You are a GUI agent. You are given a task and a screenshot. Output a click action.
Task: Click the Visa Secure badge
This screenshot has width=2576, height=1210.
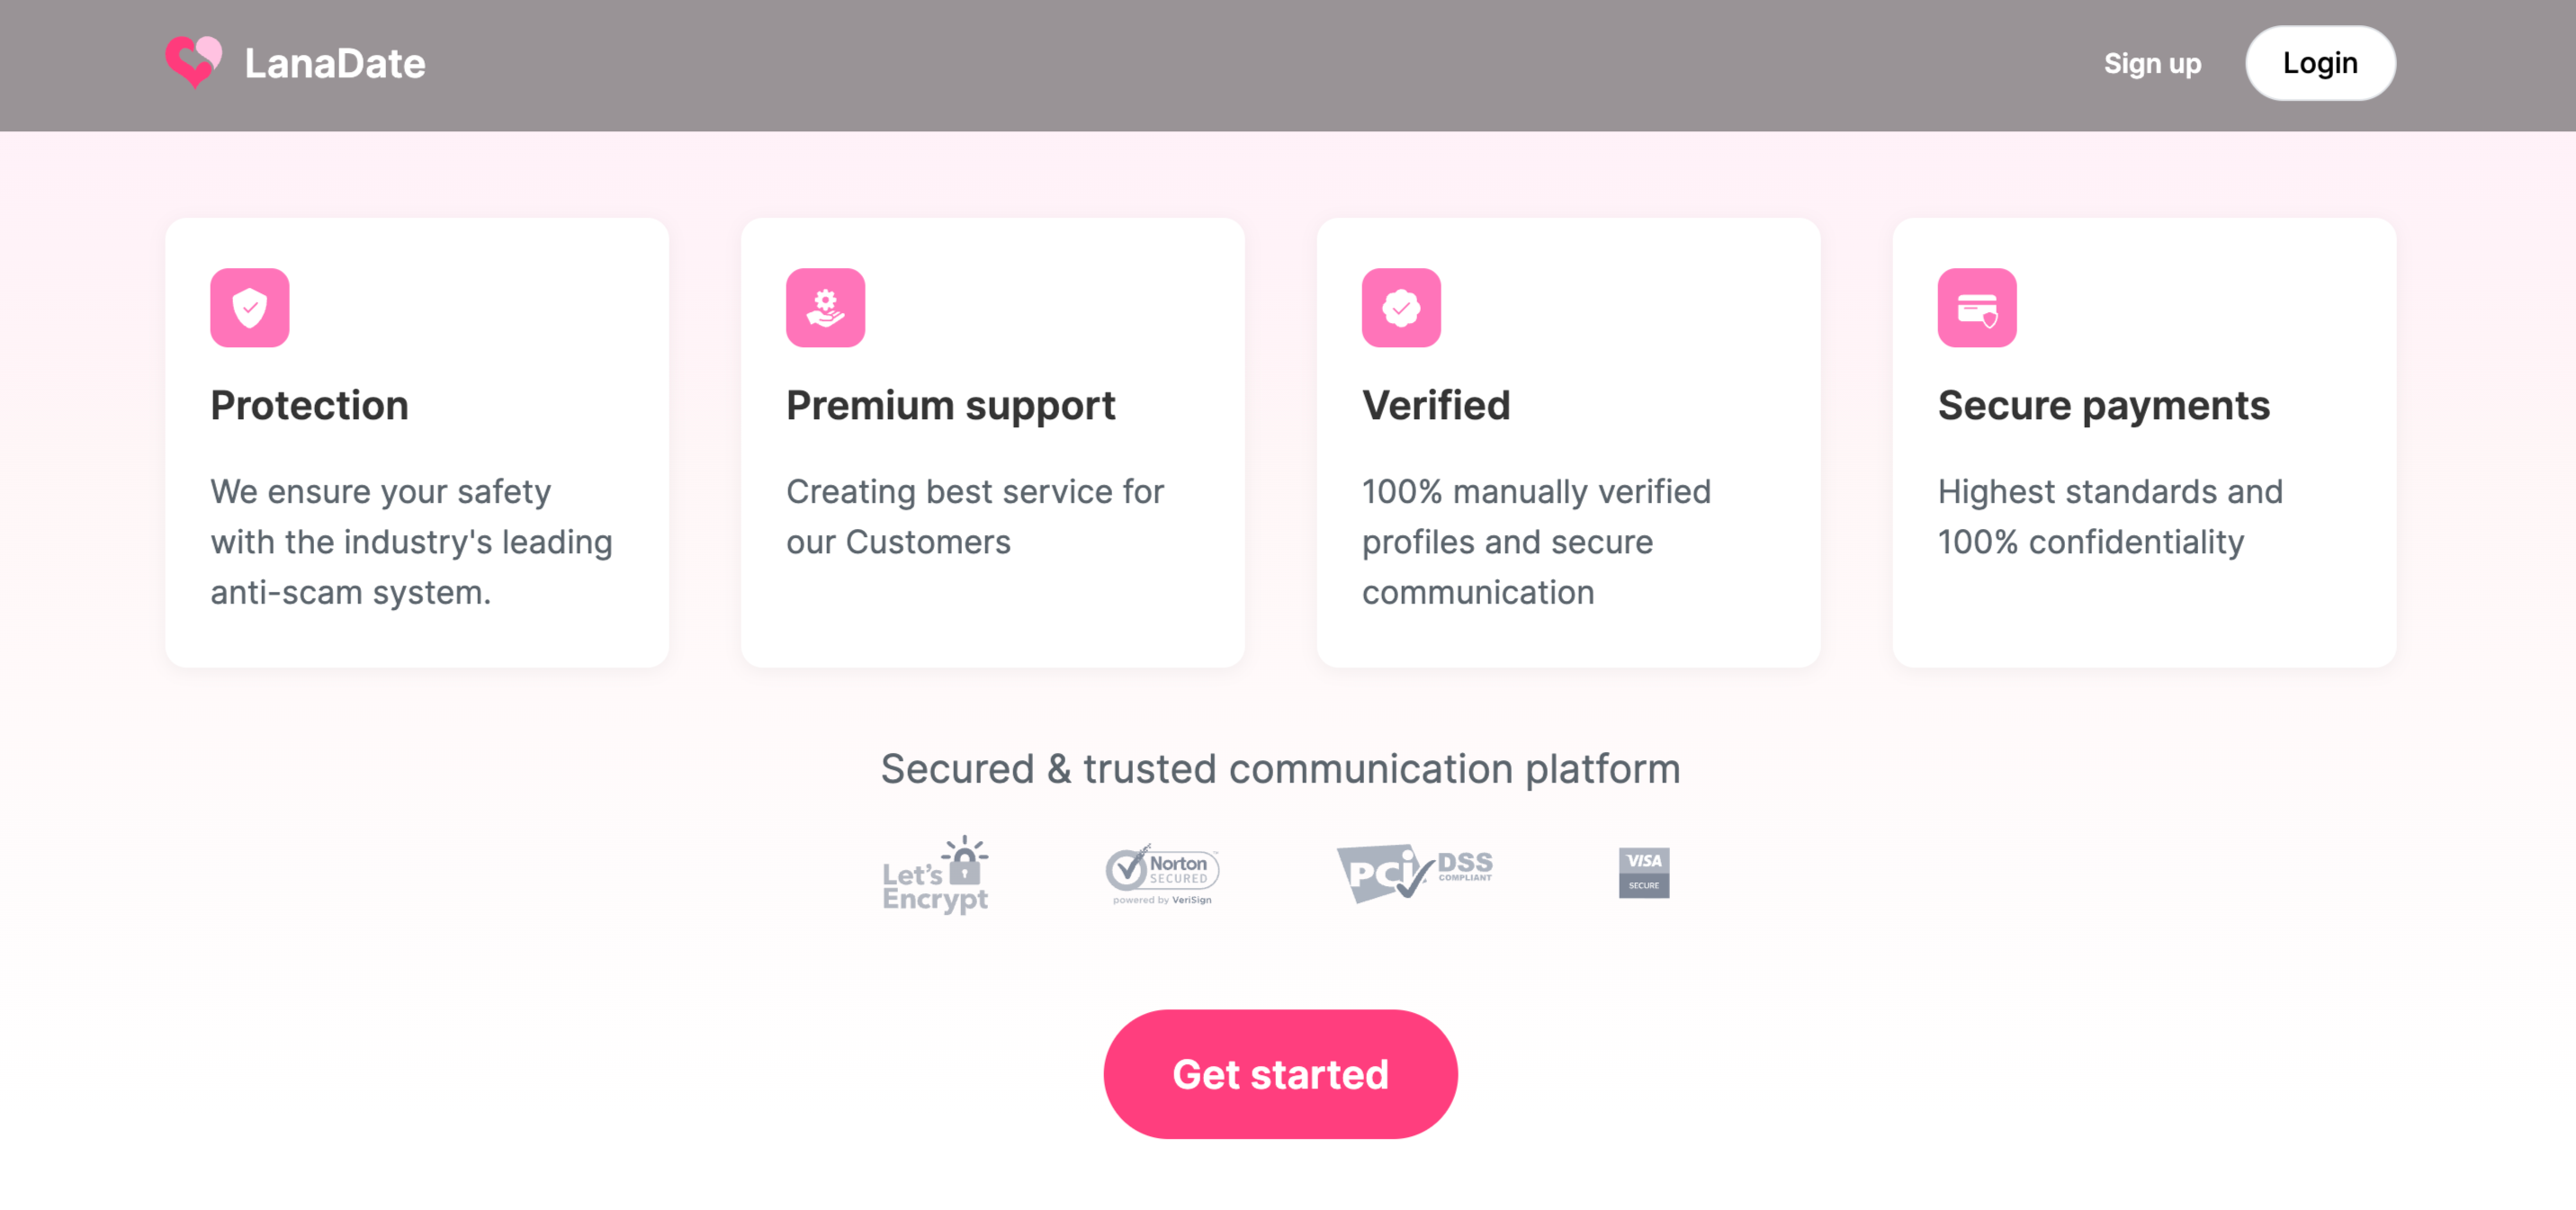[1643, 872]
